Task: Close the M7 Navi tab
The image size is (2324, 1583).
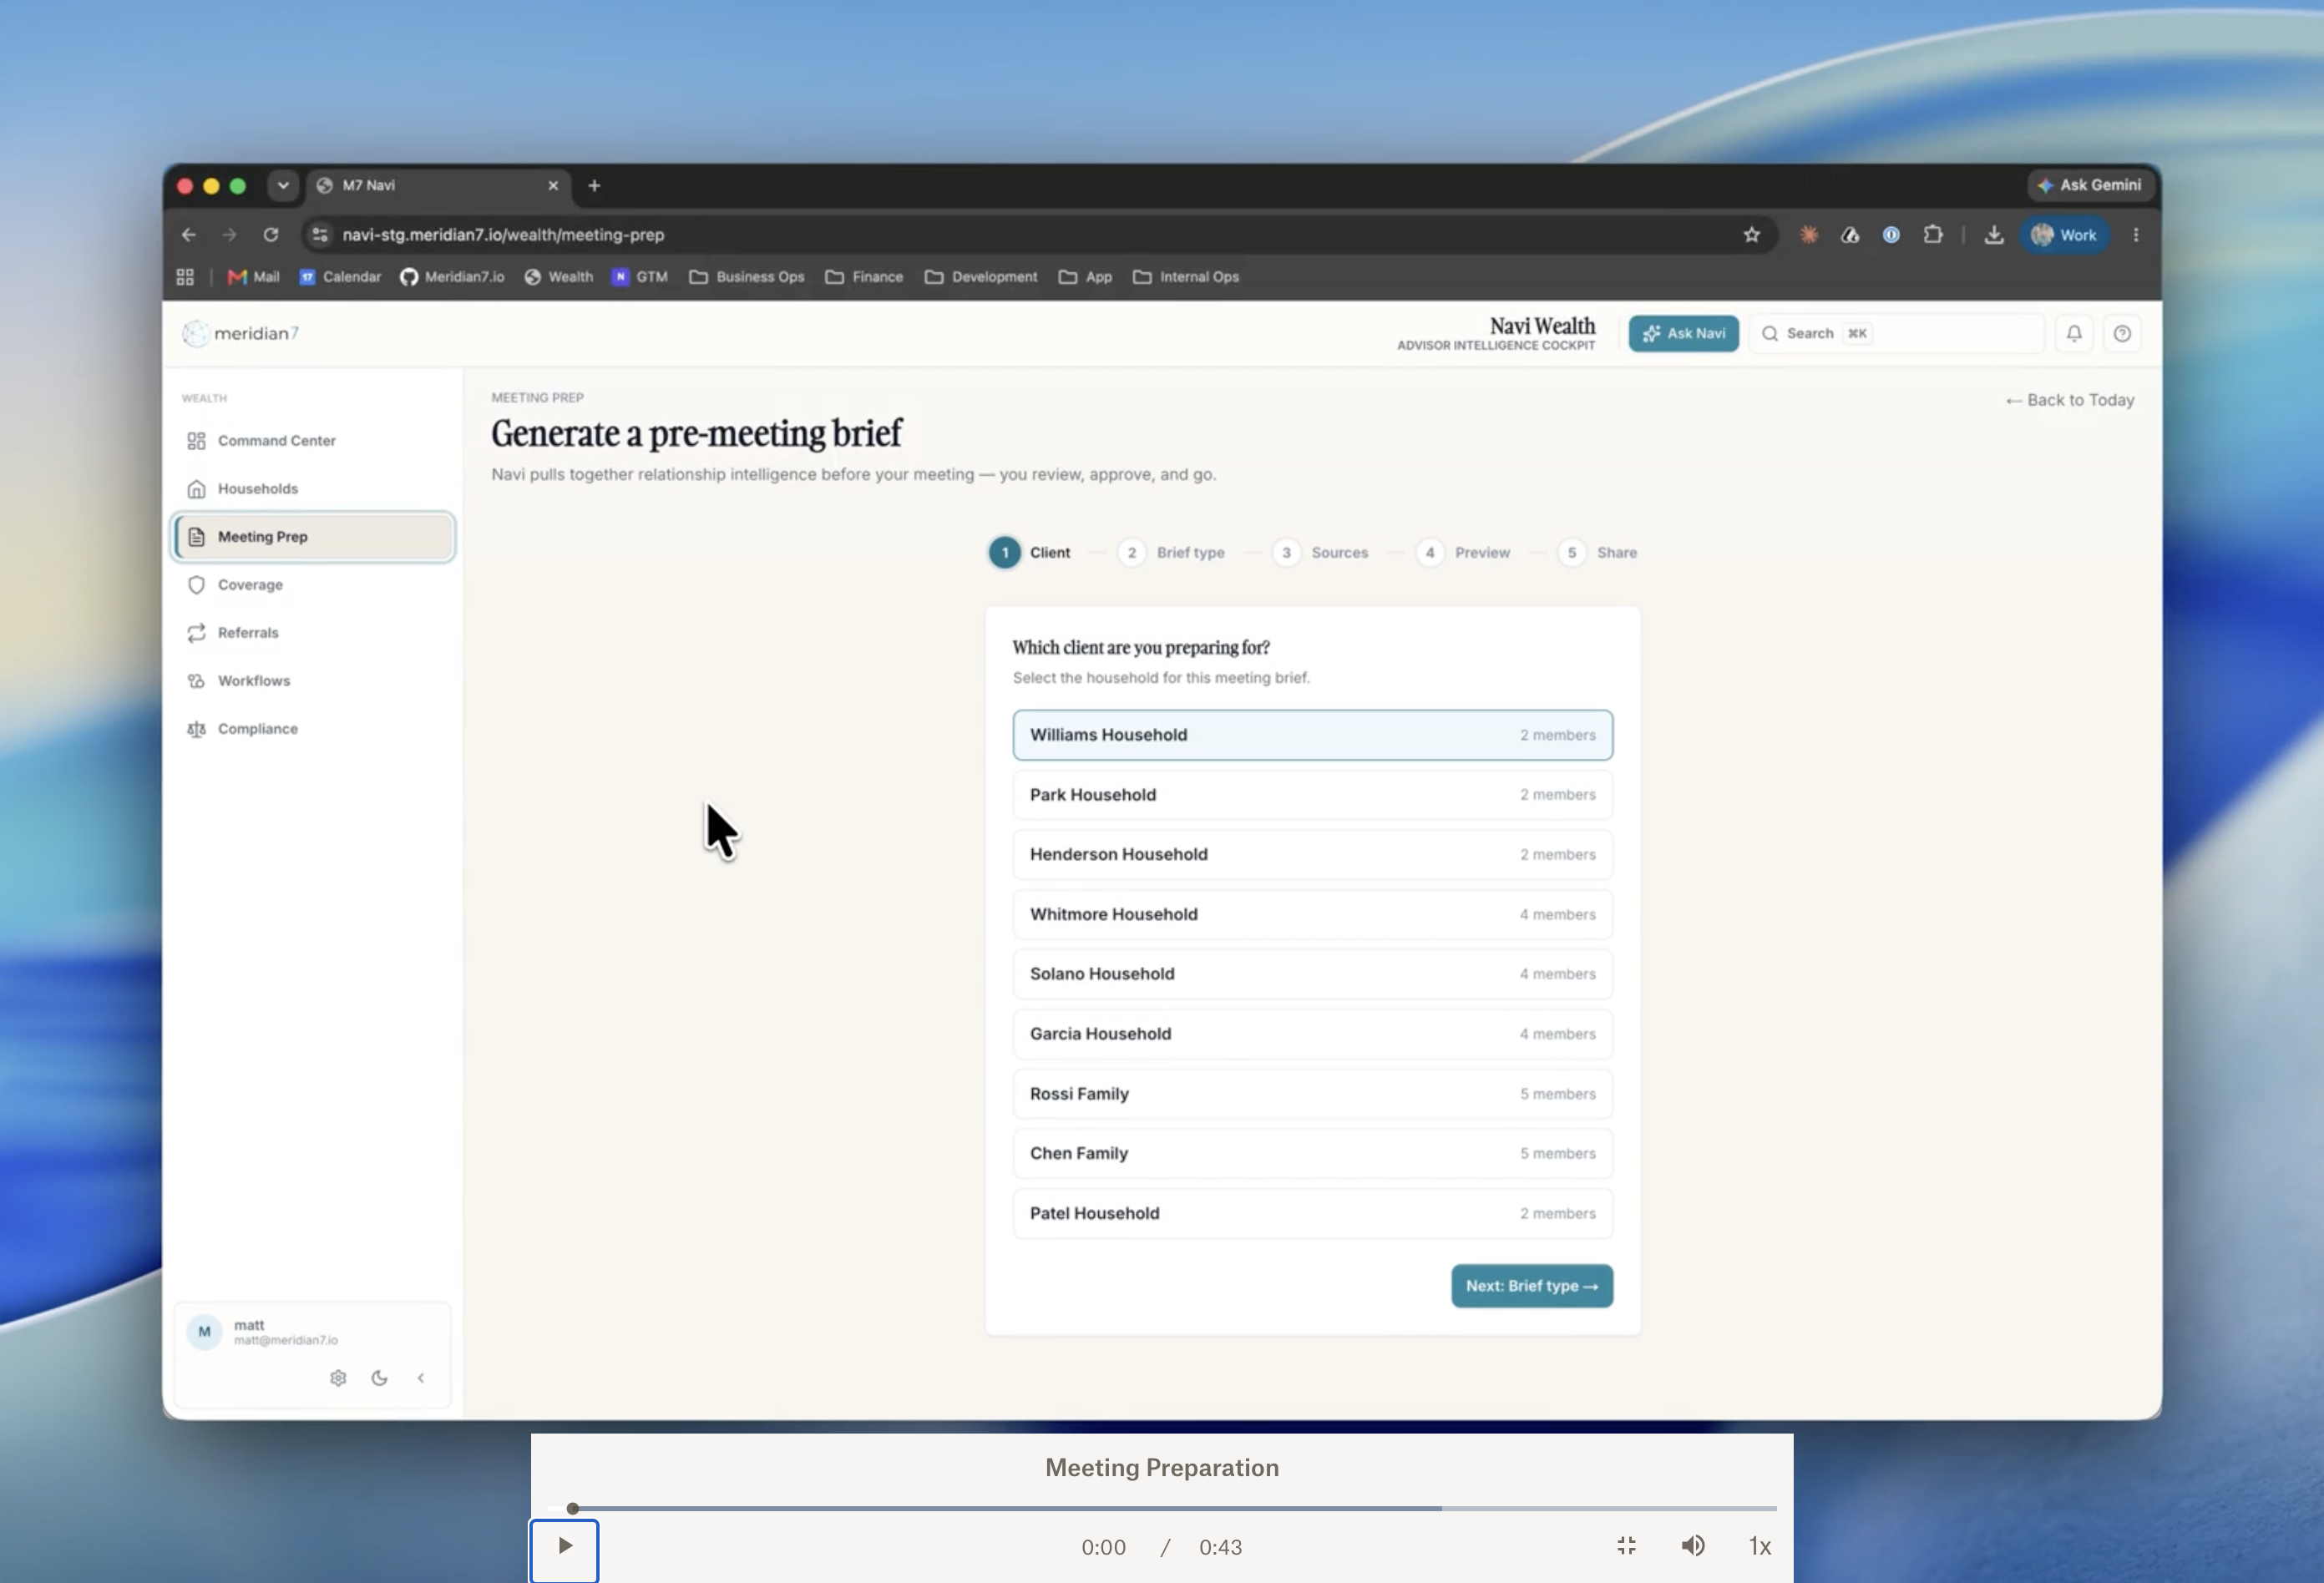Action: [553, 186]
